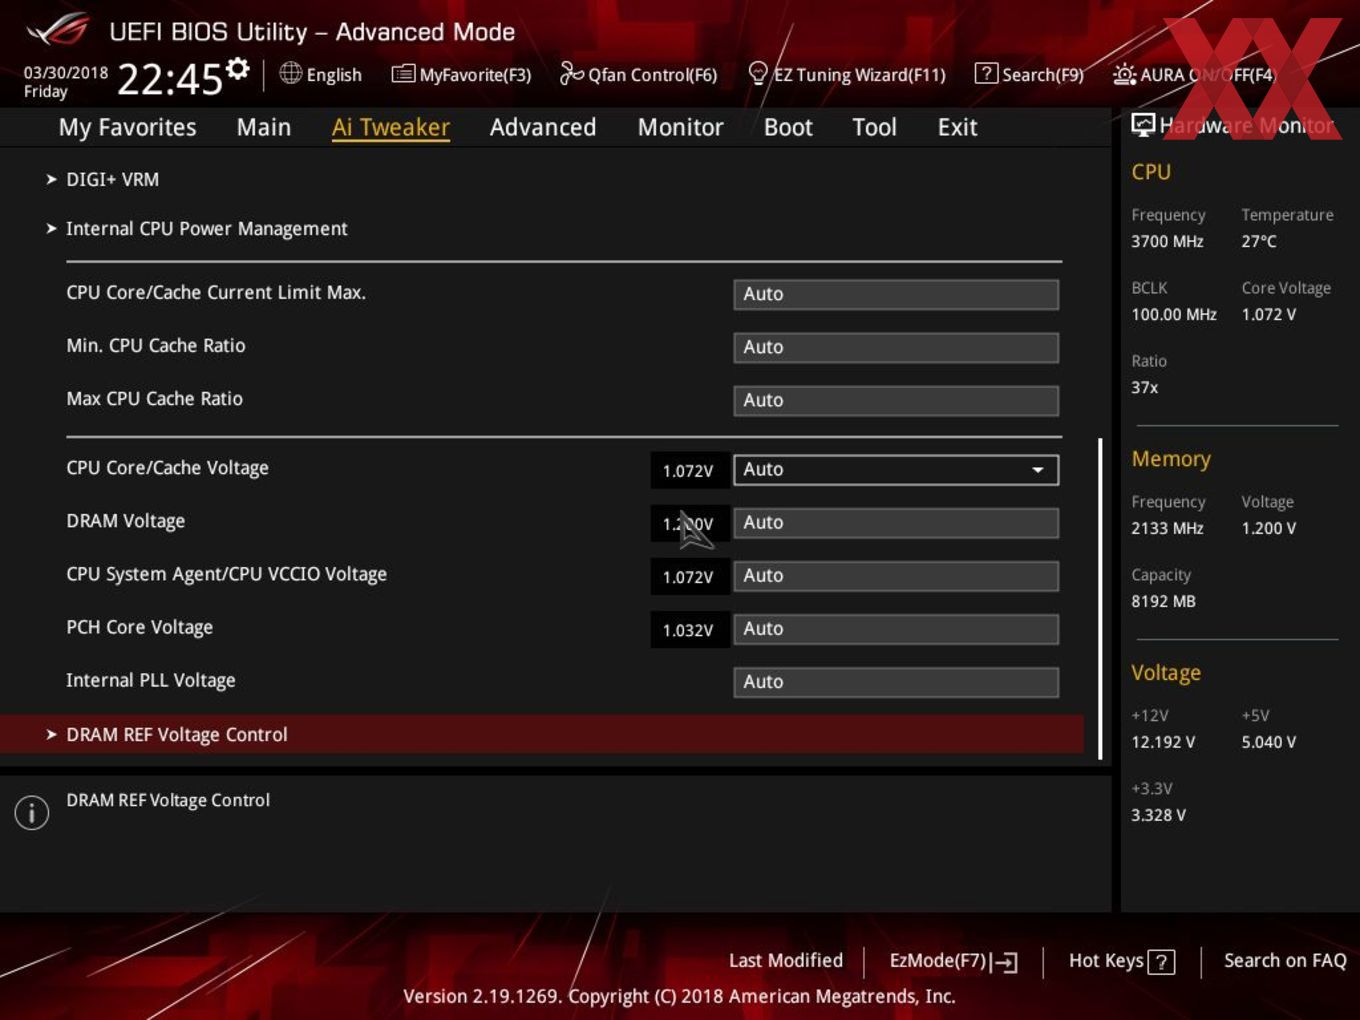Screen dimensions: 1360x1020
Task: Switch to the Main tab
Action: [264, 127]
